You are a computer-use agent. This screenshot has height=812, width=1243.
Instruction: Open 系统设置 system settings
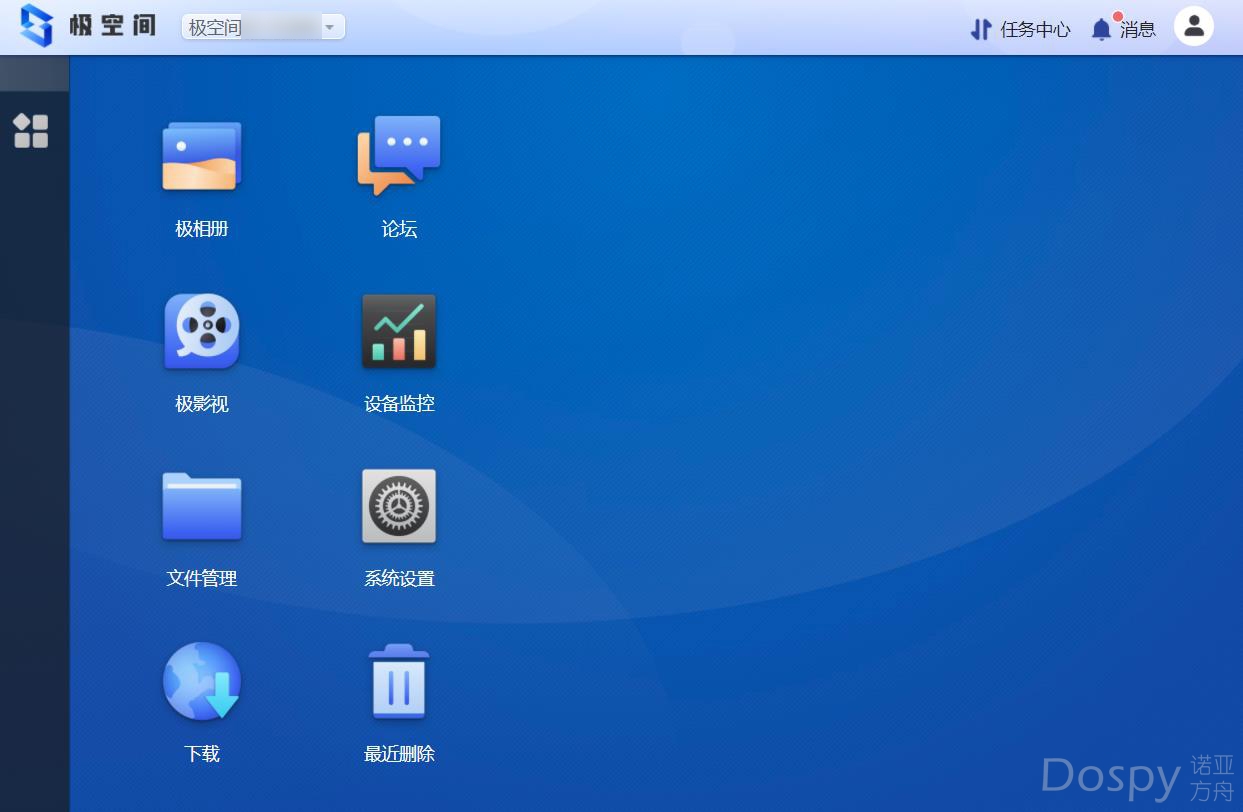pos(399,506)
